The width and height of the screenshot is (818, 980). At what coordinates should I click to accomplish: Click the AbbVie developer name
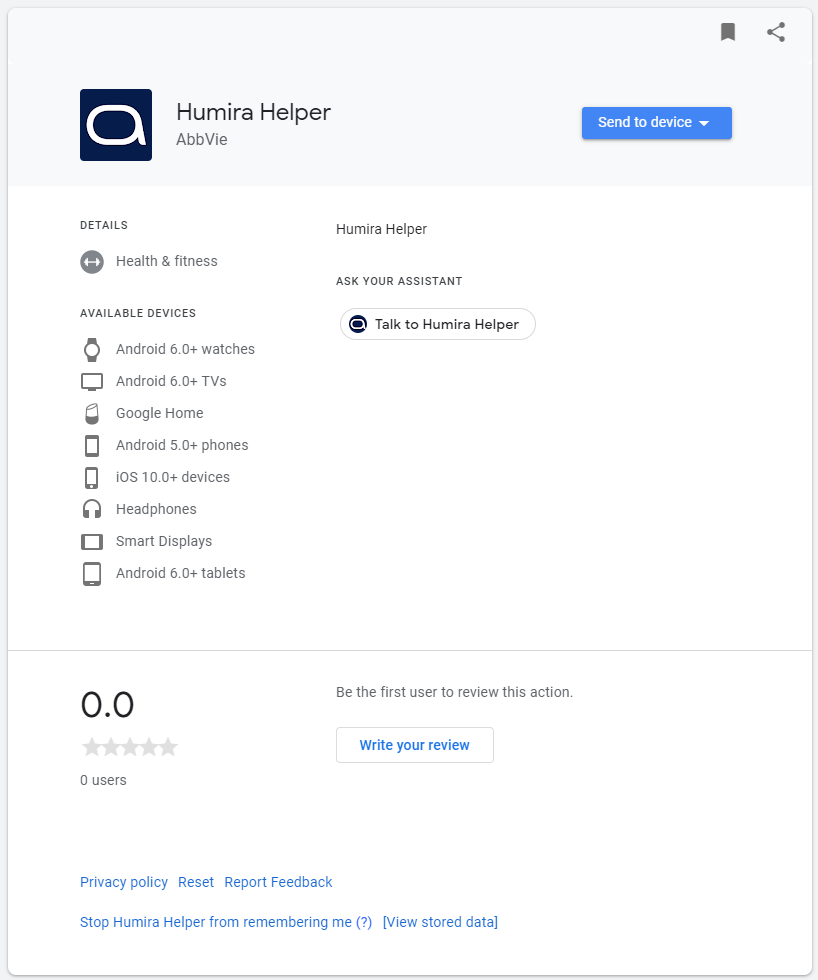point(202,139)
